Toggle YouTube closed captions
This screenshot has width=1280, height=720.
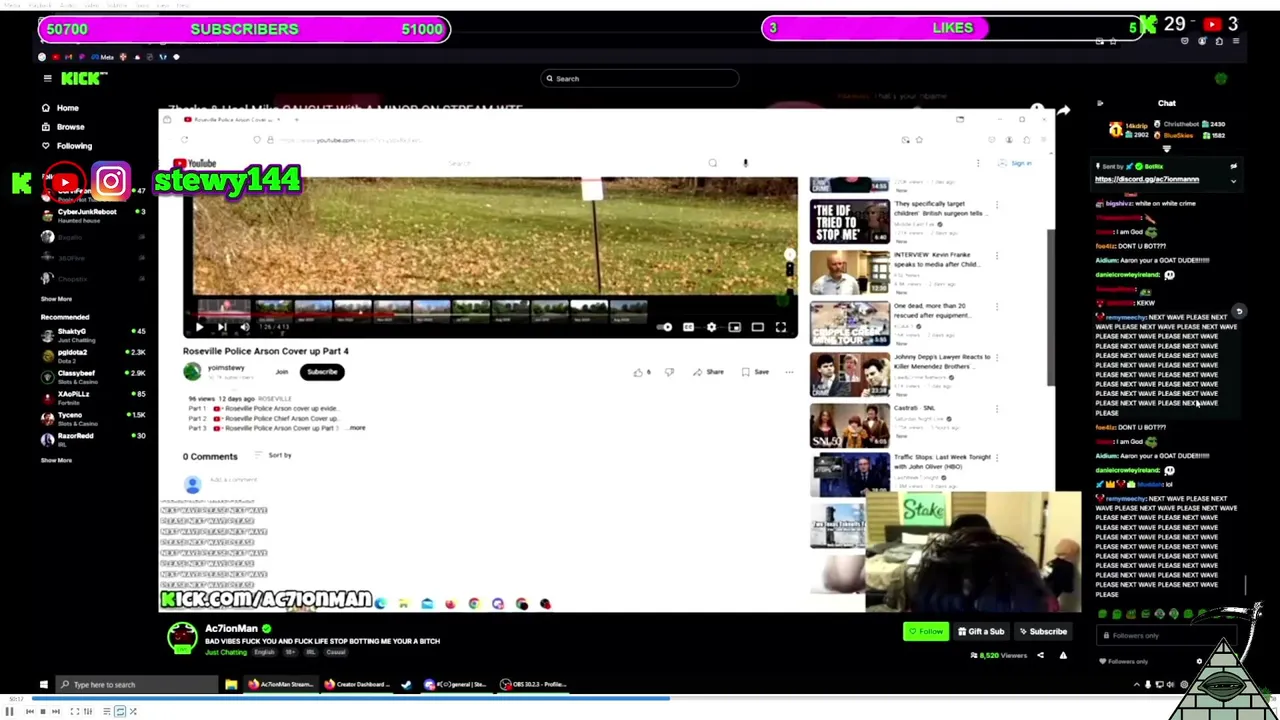pos(688,327)
